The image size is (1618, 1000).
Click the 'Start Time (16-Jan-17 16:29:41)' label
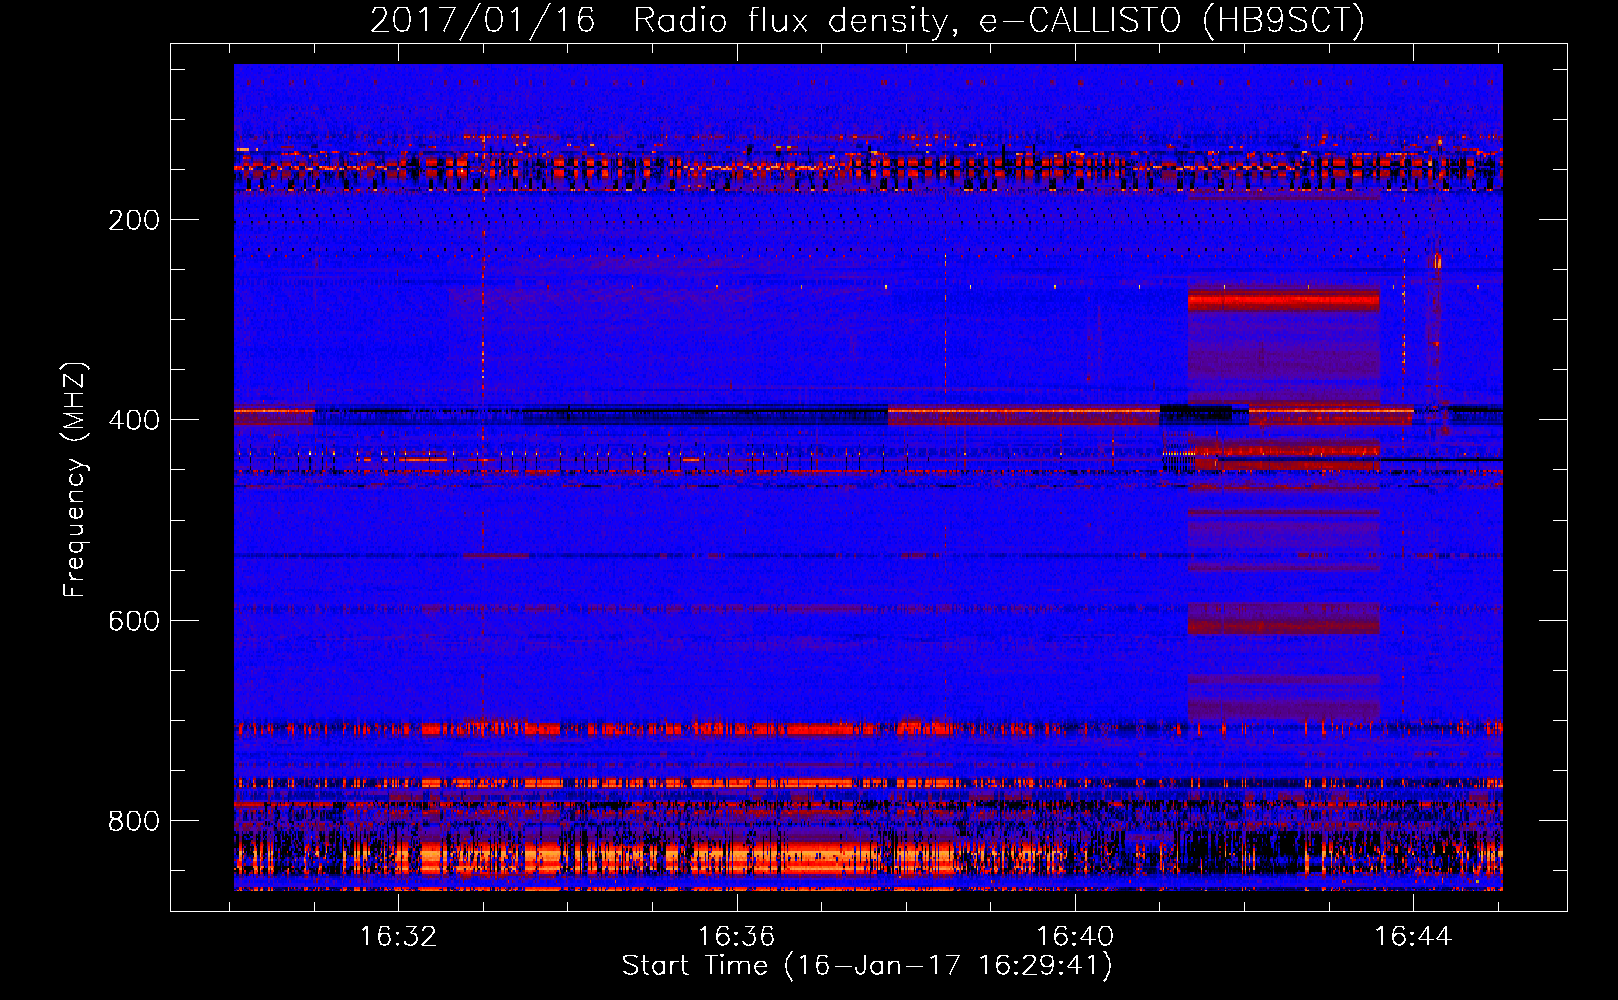point(867,966)
